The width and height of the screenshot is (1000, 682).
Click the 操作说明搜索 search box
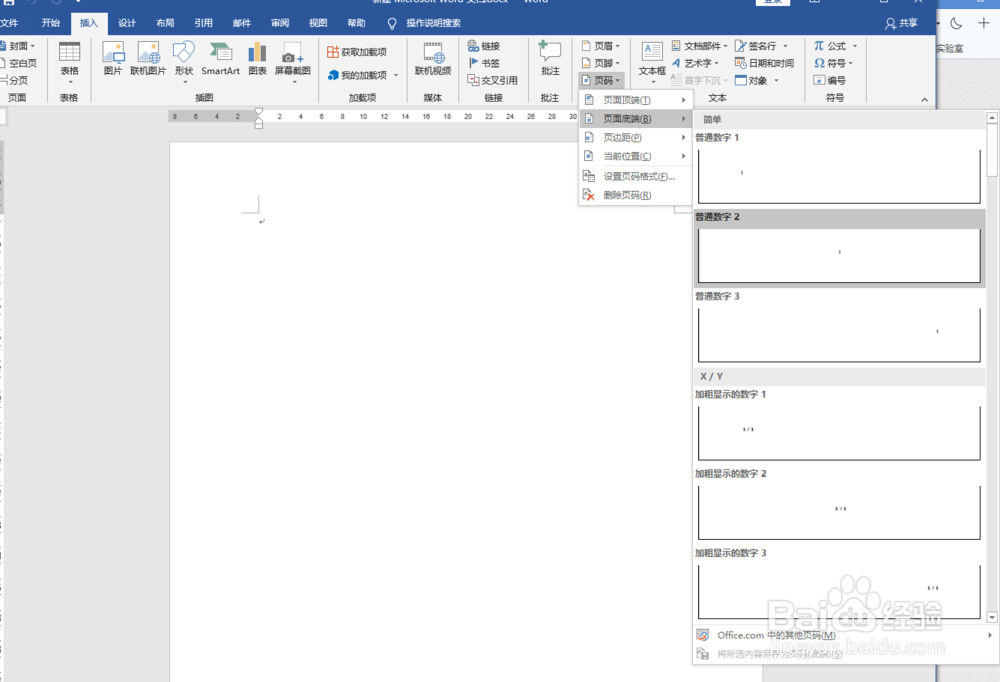(424, 23)
